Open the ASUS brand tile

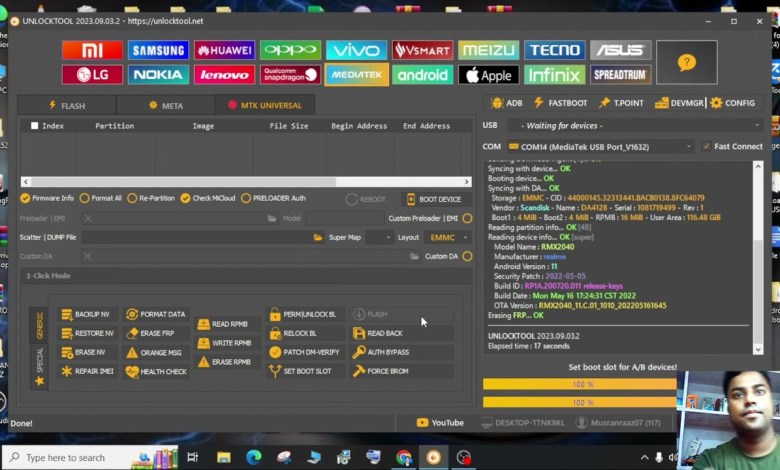coord(620,50)
